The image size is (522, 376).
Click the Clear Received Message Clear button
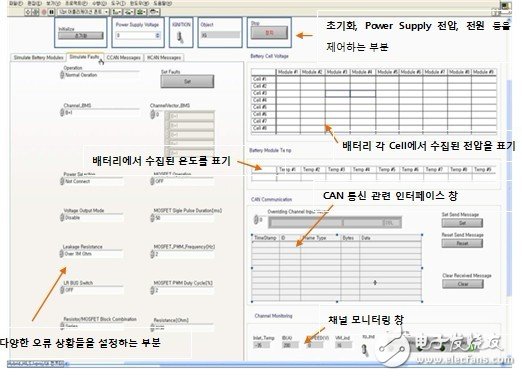tap(463, 284)
